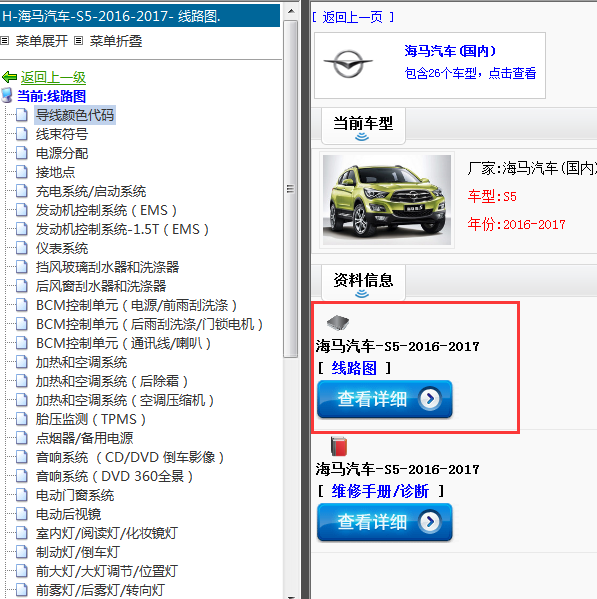Viewport: 597px width, 599px height.
Task: Click 查看详细 button under 维修手册/诊断
Action: (385, 522)
